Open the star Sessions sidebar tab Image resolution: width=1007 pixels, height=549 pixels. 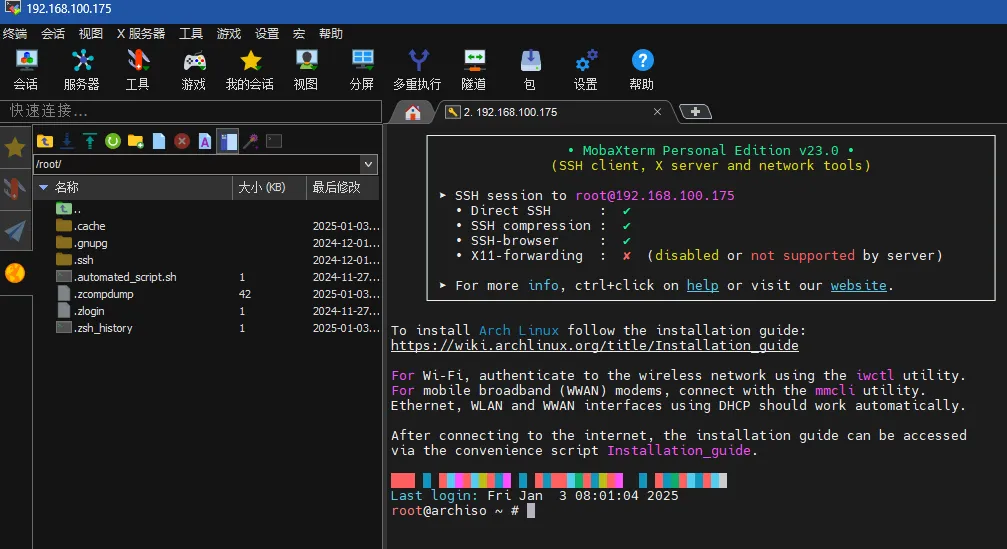click(x=15, y=148)
